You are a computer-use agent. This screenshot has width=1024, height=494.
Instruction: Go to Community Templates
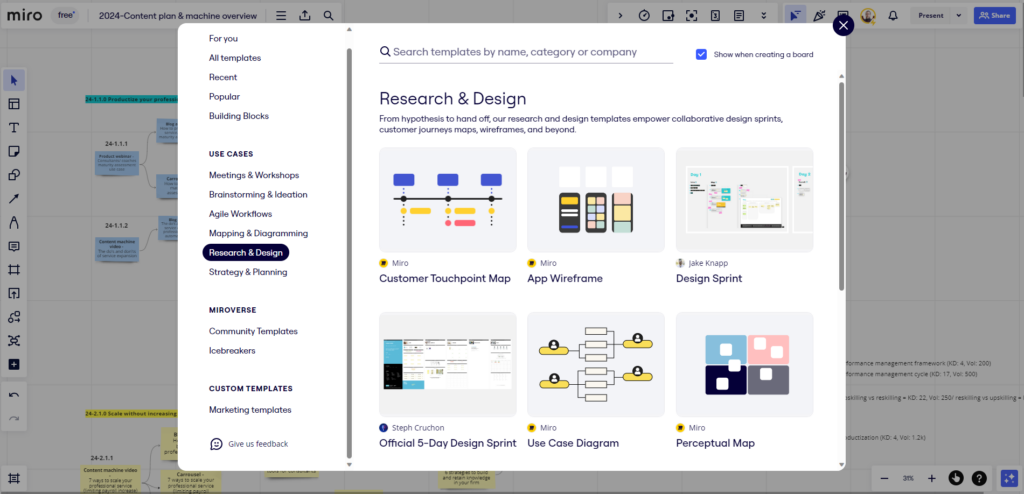pos(253,331)
